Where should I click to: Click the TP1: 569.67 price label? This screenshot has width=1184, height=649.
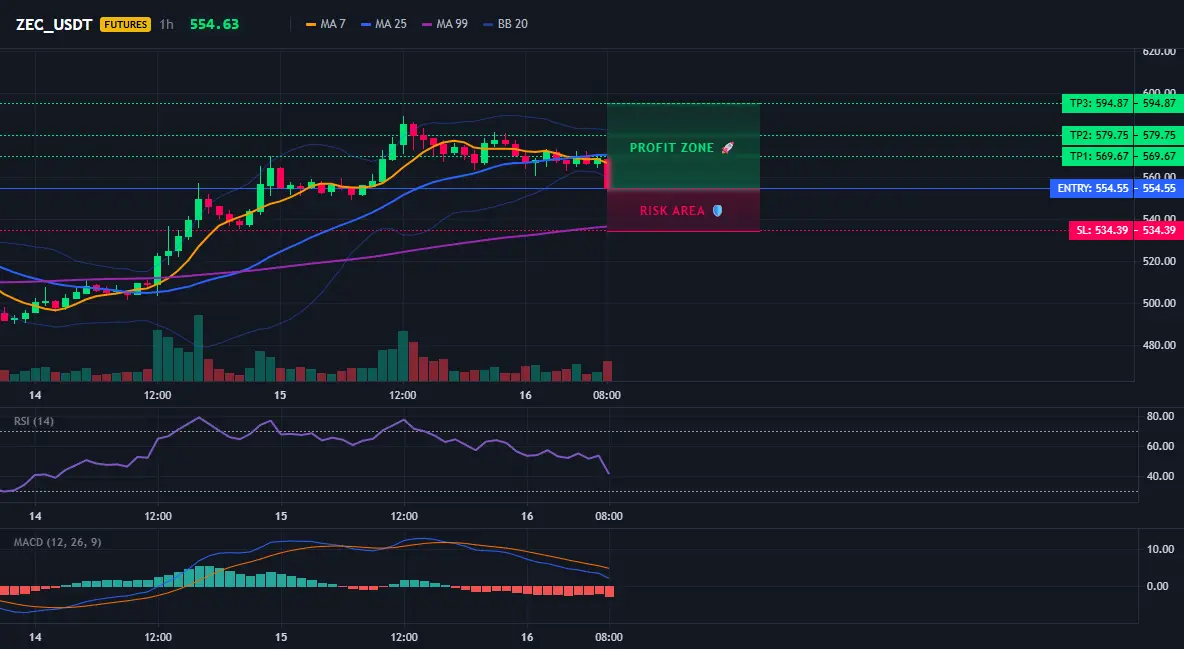tap(1097, 156)
